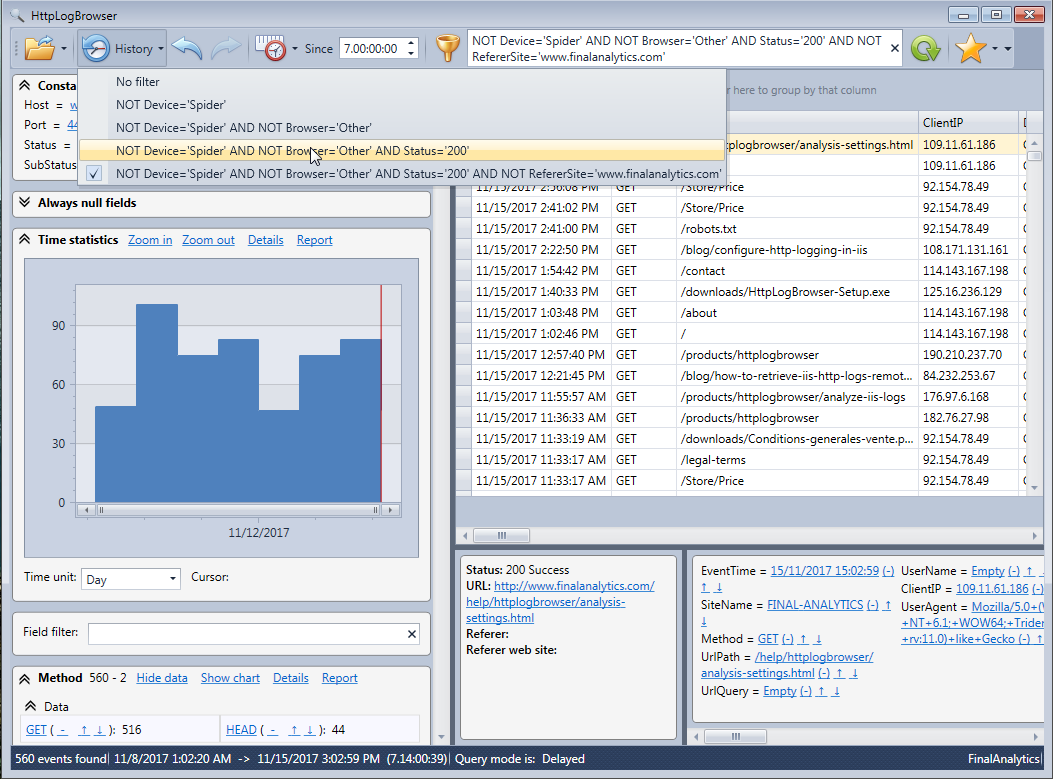Click the Method GET value in details
Screen dimensions: 1053x779
pos(768,639)
